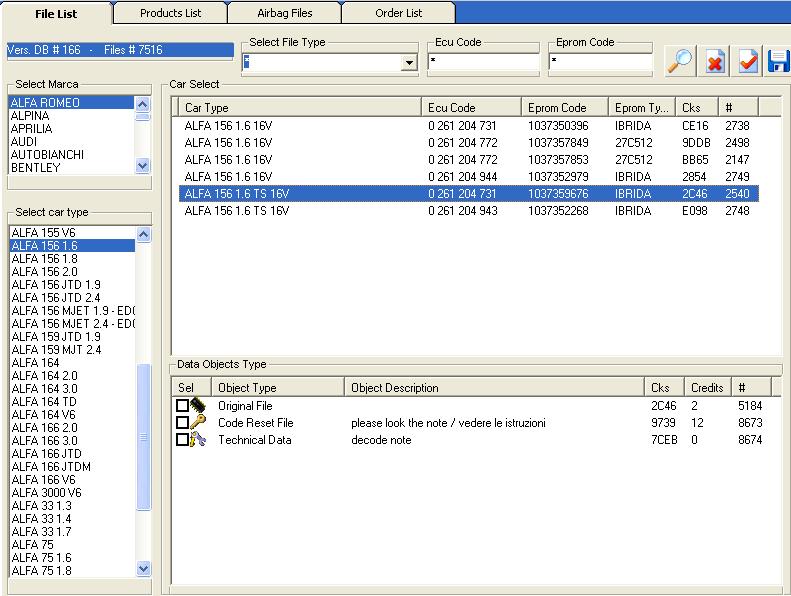Click the checkmark document icon
791x596 pixels.
(748, 62)
